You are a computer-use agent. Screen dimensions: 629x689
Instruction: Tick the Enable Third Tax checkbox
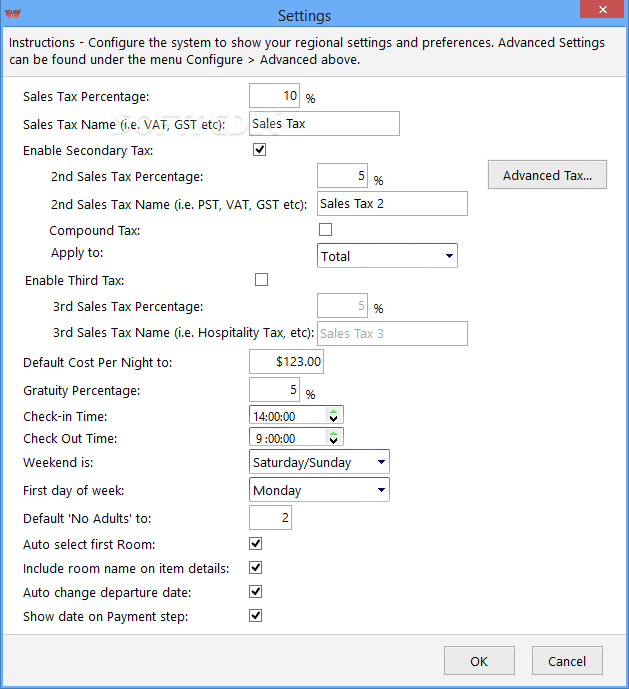pyautogui.click(x=262, y=279)
